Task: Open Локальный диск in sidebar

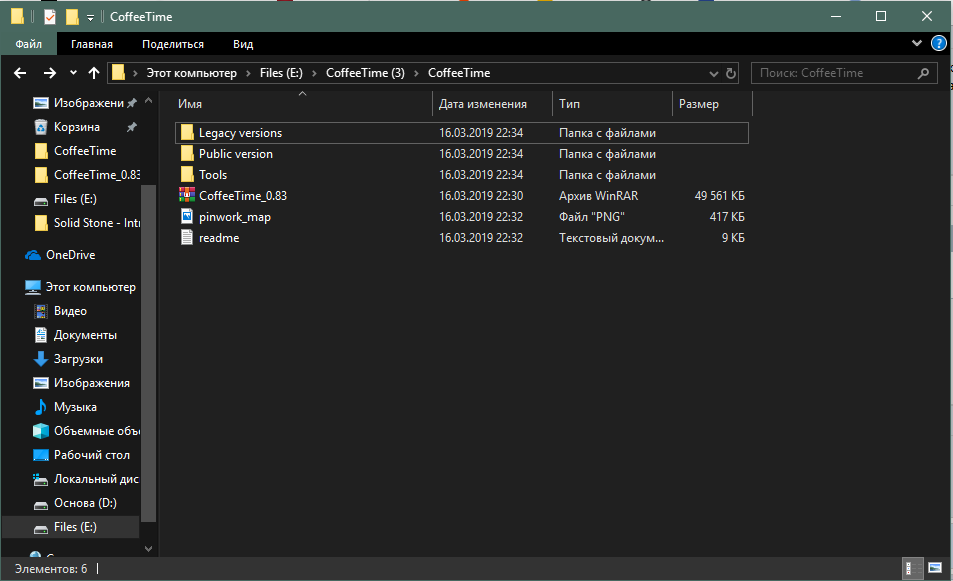Action: 86,479
